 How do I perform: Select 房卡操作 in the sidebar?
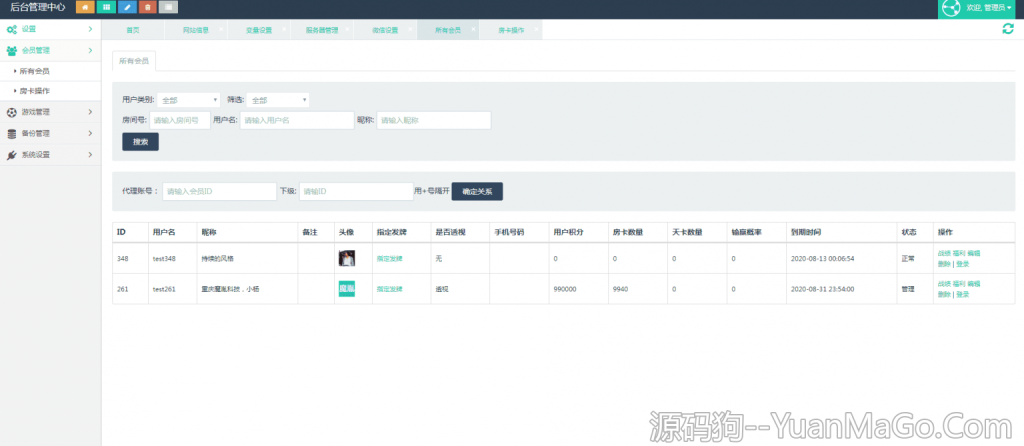(x=35, y=91)
